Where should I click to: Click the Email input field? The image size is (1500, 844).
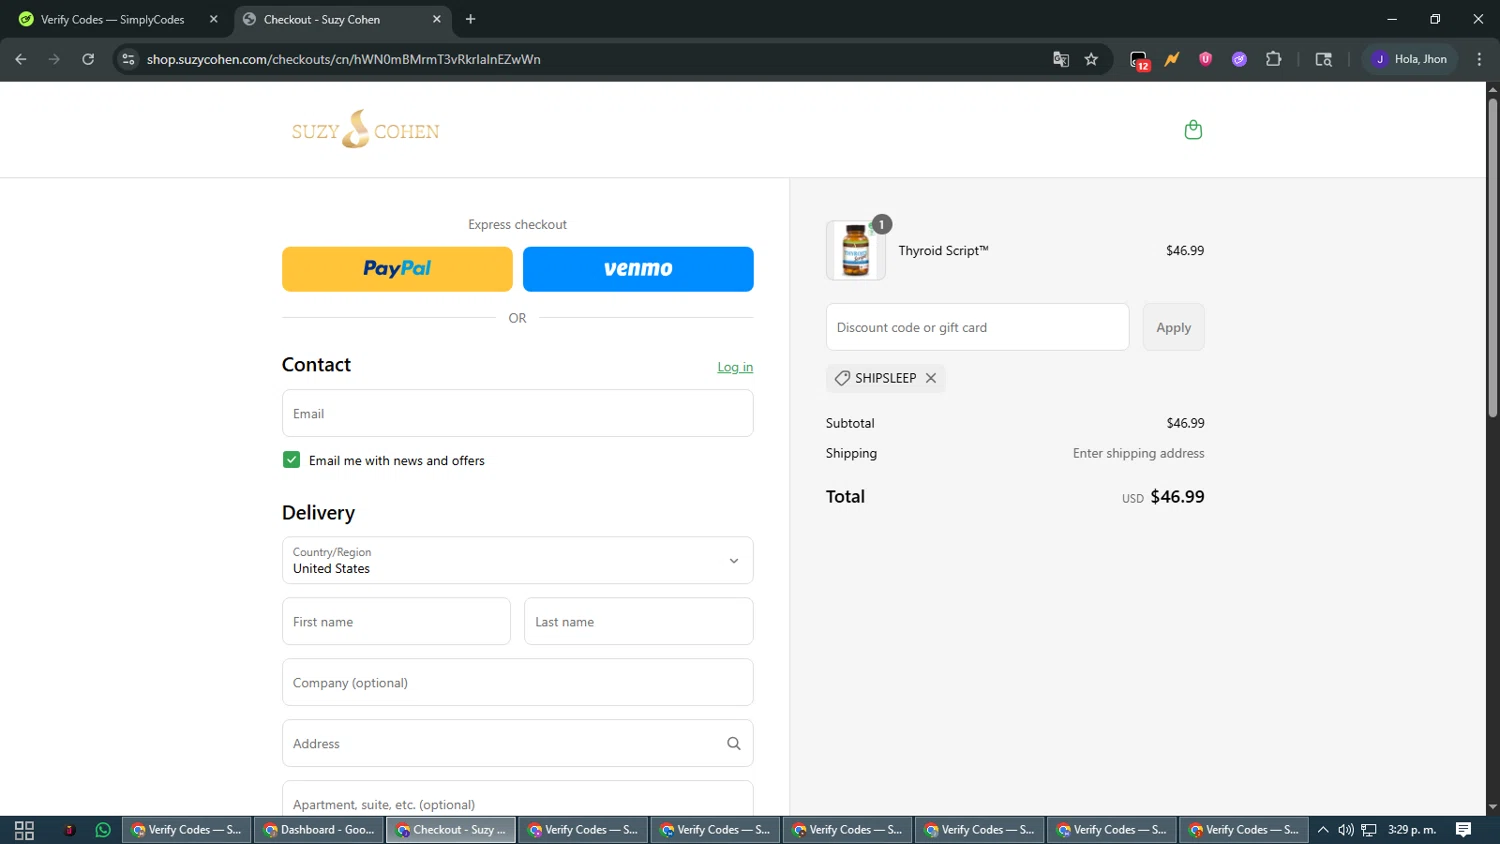[x=517, y=413]
